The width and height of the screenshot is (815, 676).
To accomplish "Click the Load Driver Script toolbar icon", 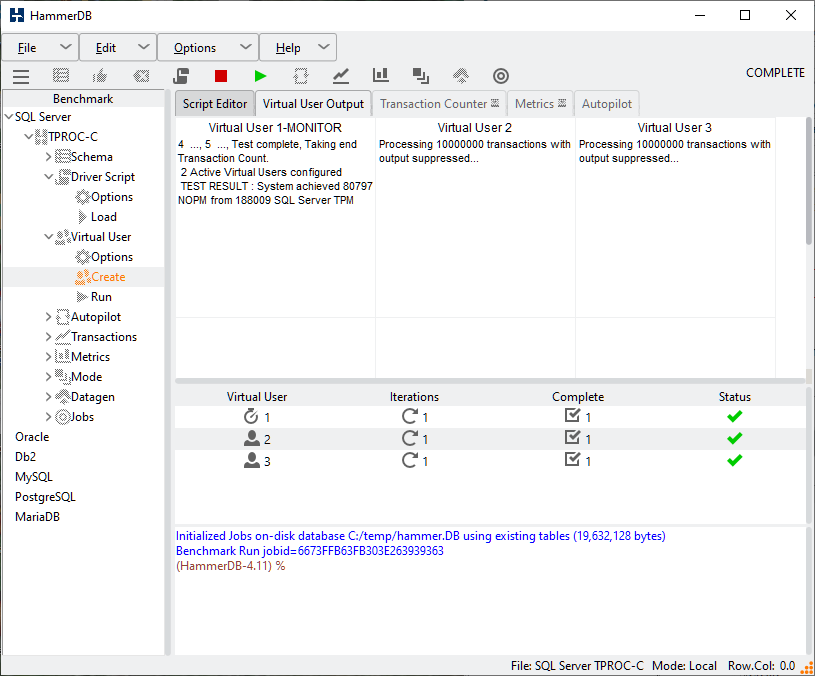I will [181, 76].
